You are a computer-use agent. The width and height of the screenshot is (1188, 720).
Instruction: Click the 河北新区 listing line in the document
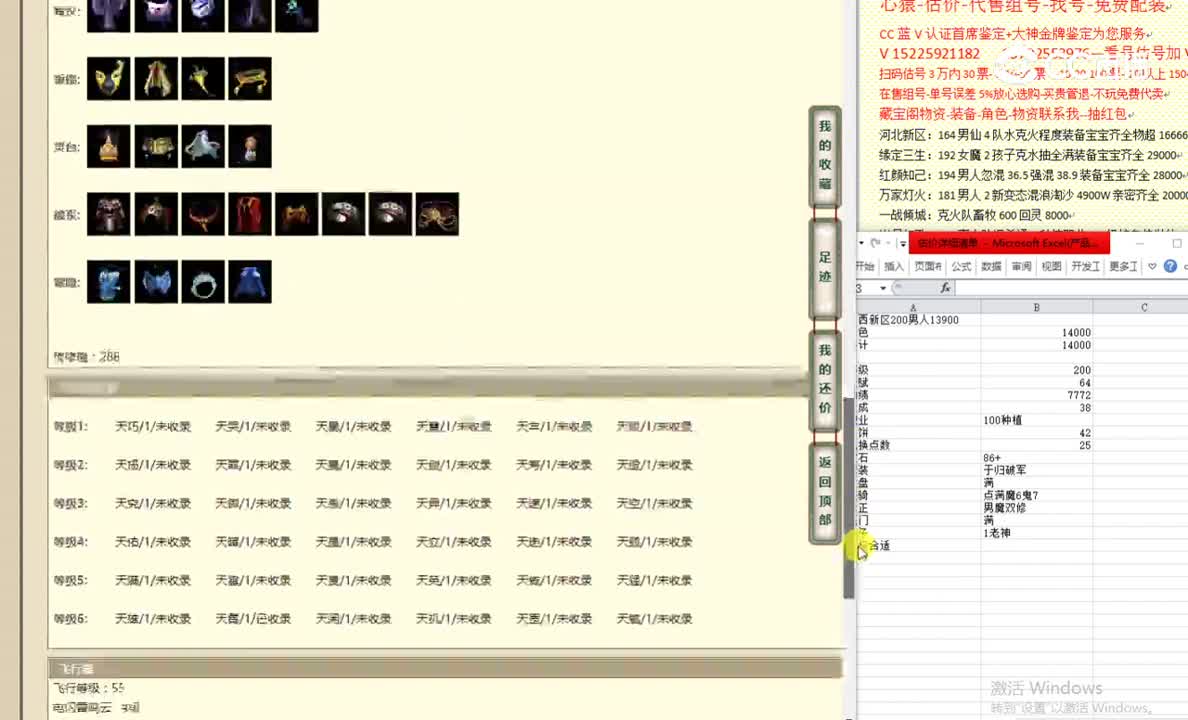point(1033,135)
